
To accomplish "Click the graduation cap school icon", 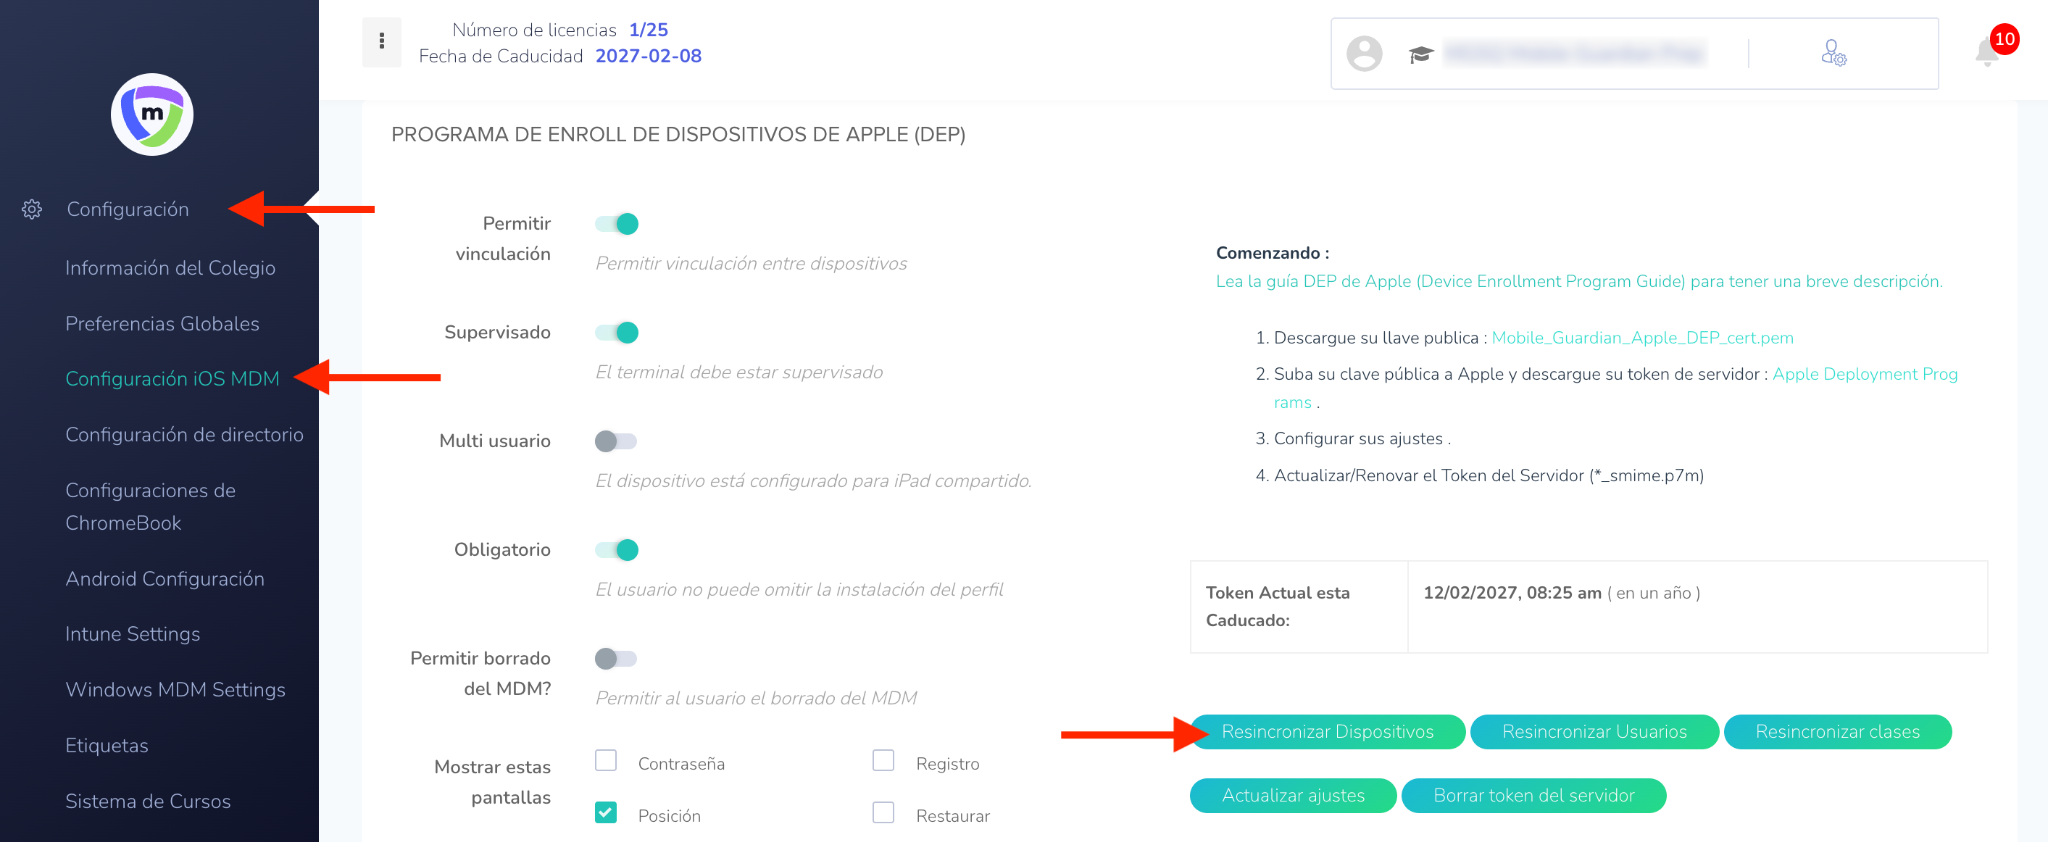I will pyautogui.click(x=1421, y=54).
